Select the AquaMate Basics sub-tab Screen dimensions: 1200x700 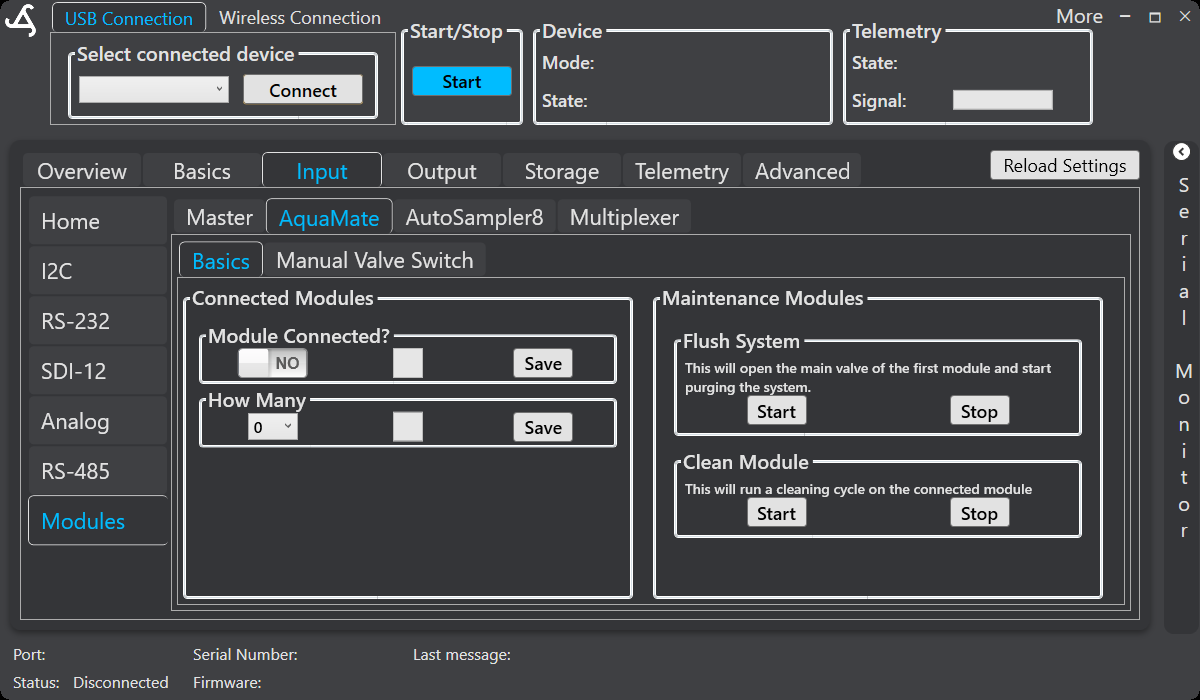(x=221, y=260)
